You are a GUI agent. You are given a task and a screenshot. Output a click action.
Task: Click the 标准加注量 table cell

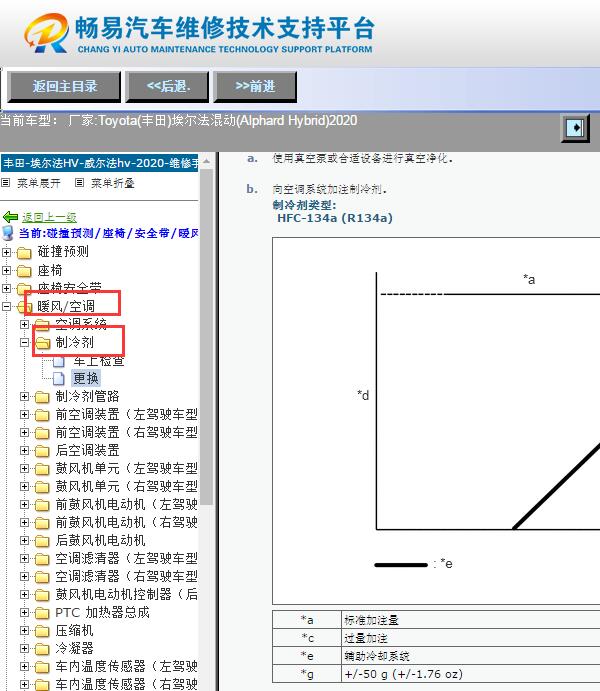point(470,620)
